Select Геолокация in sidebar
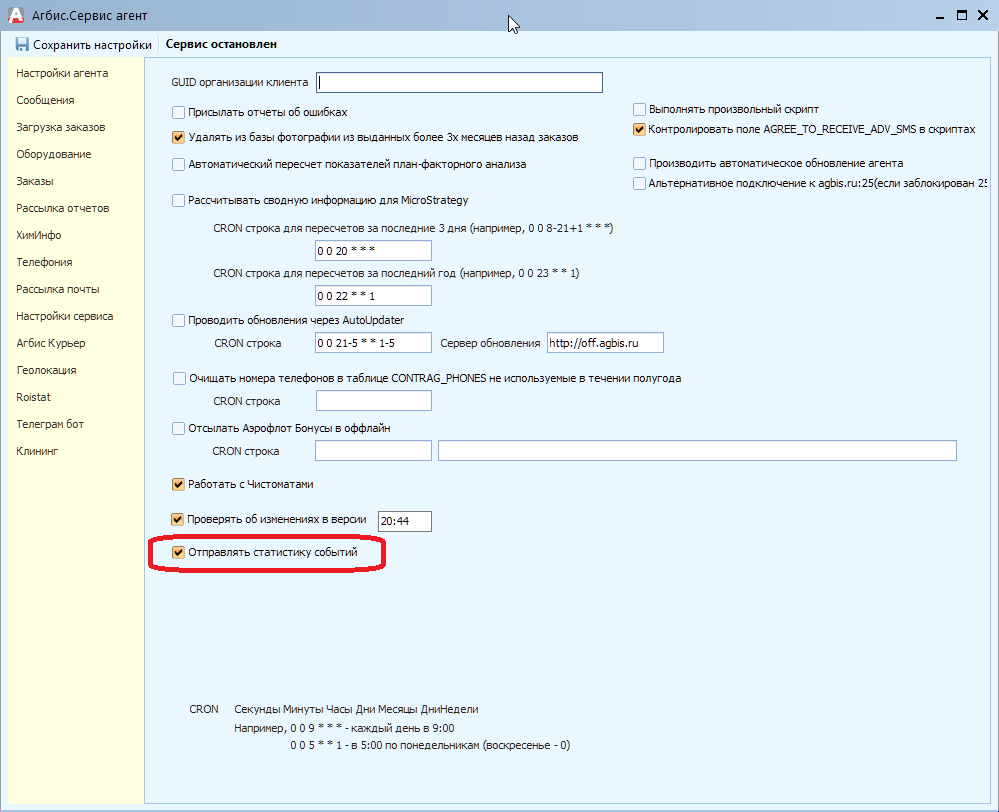Viewport: 999px width, 812px height. 47,370
